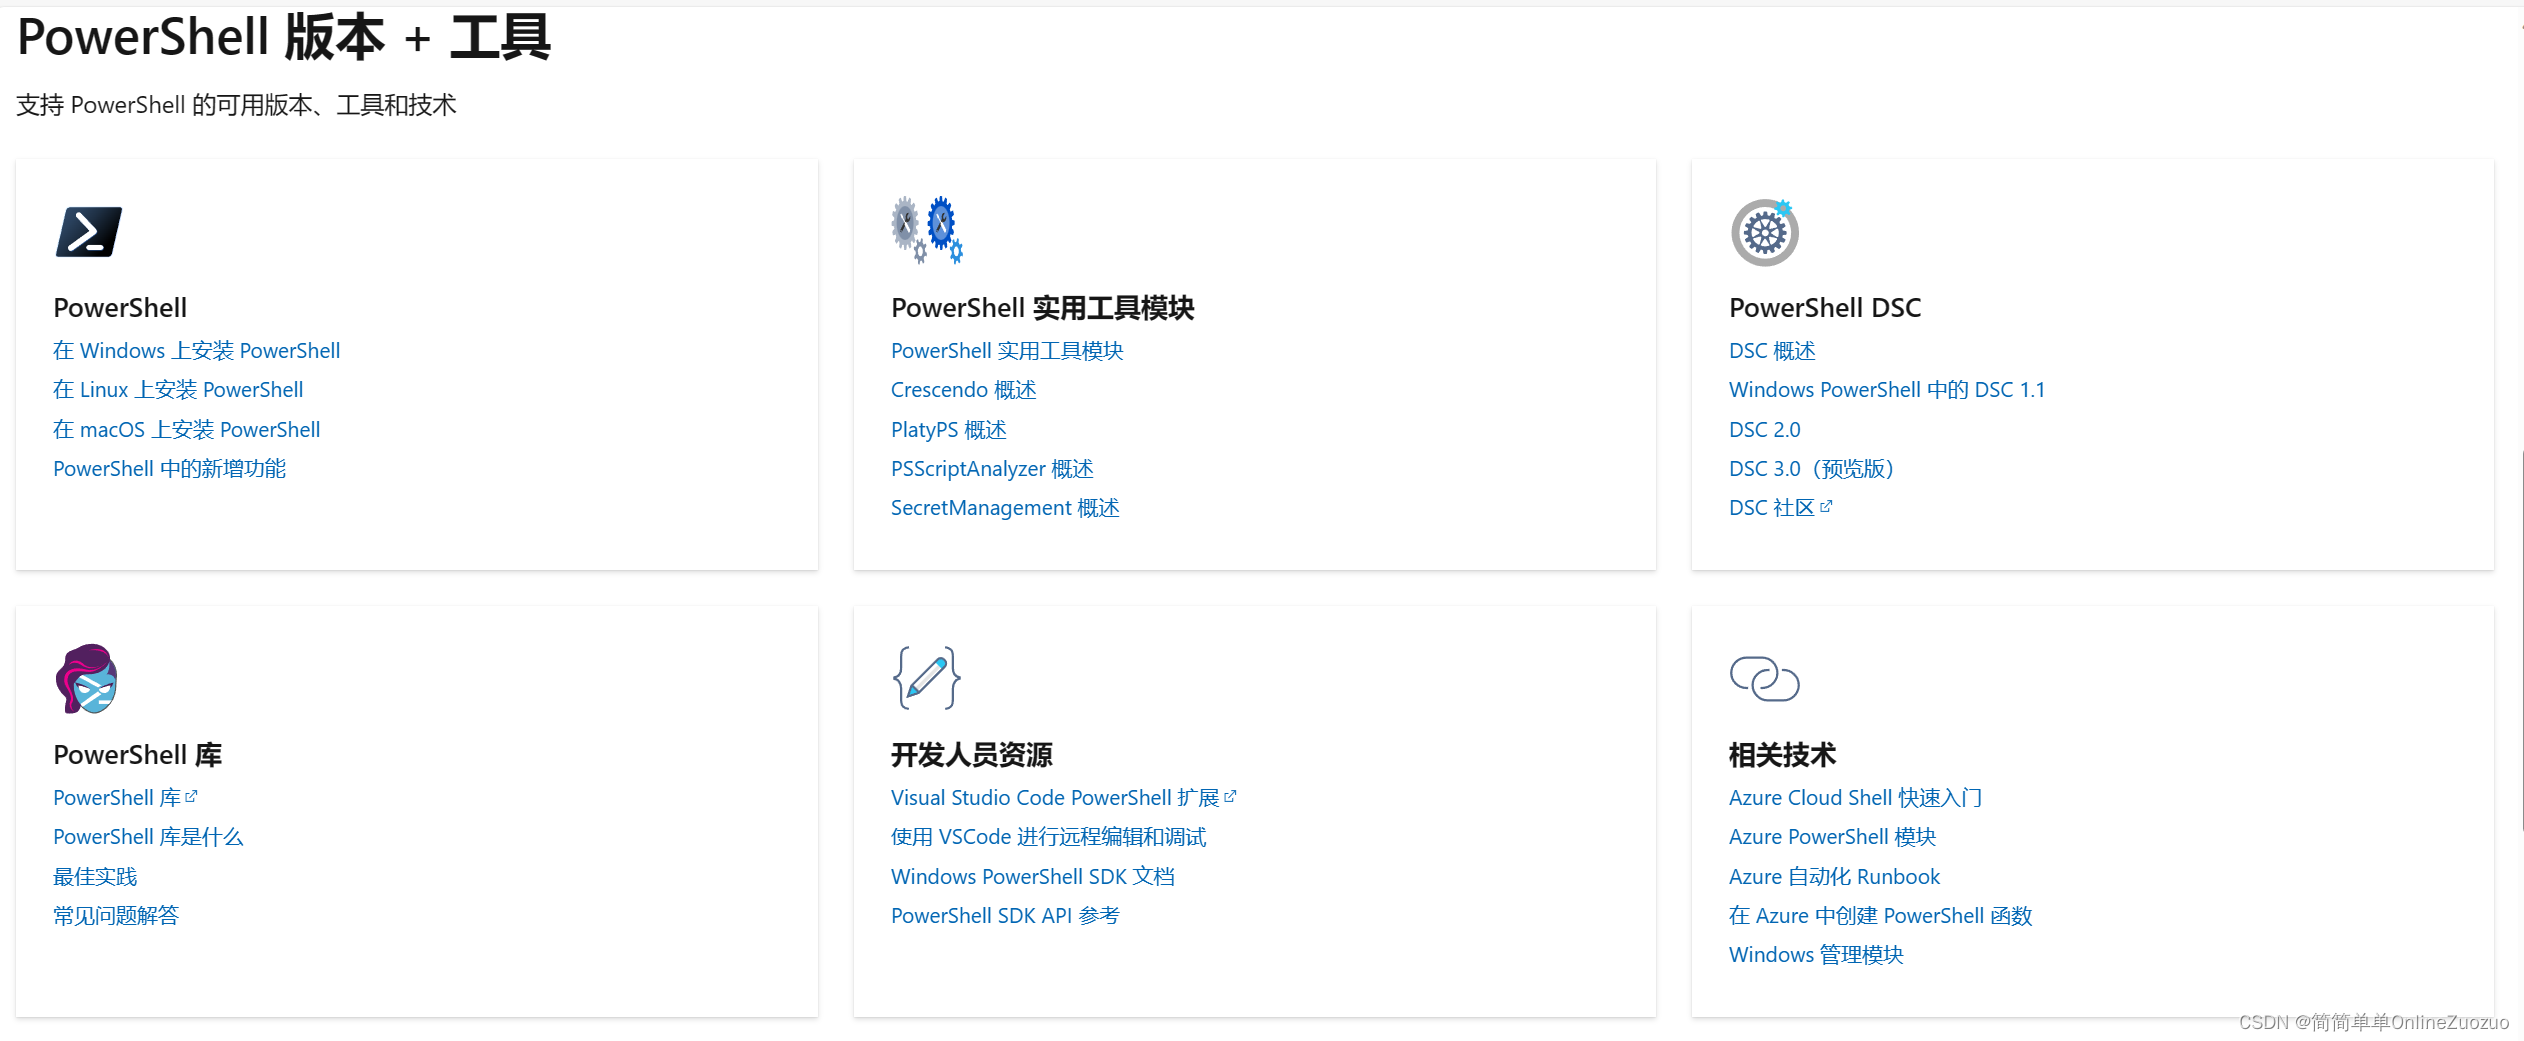2524x1041 pixels.
Task: Click the PowerShell 库 card heading
Action: tap(138, 755)
